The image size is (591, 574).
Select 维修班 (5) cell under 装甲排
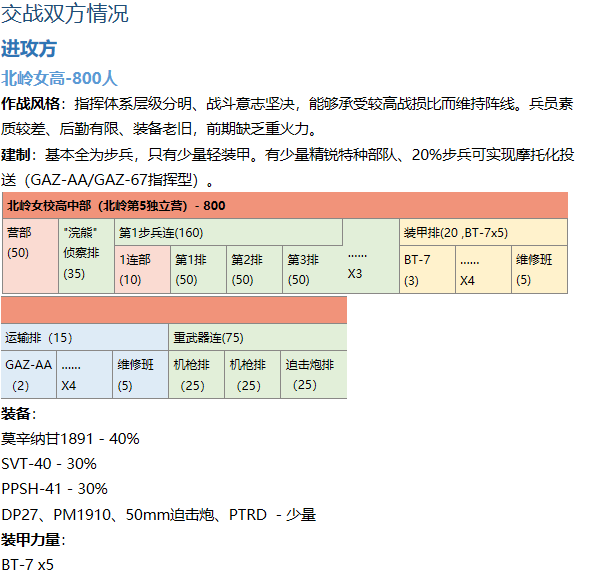539,269
